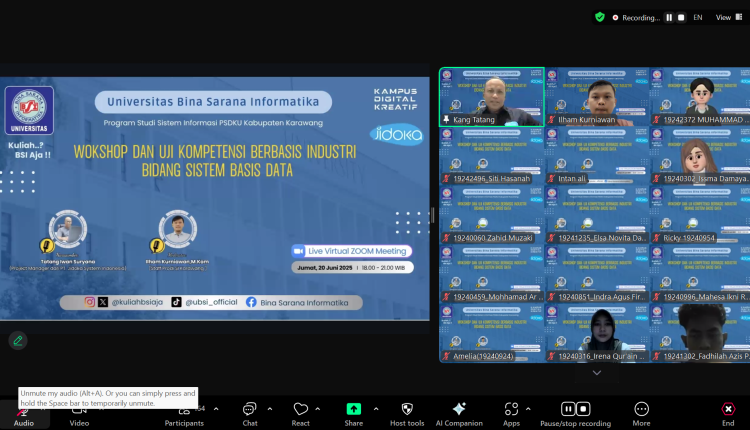This screenshot has height=430, width=750.
Task: Open the More options menu
Action: click(x=641, y=415)
